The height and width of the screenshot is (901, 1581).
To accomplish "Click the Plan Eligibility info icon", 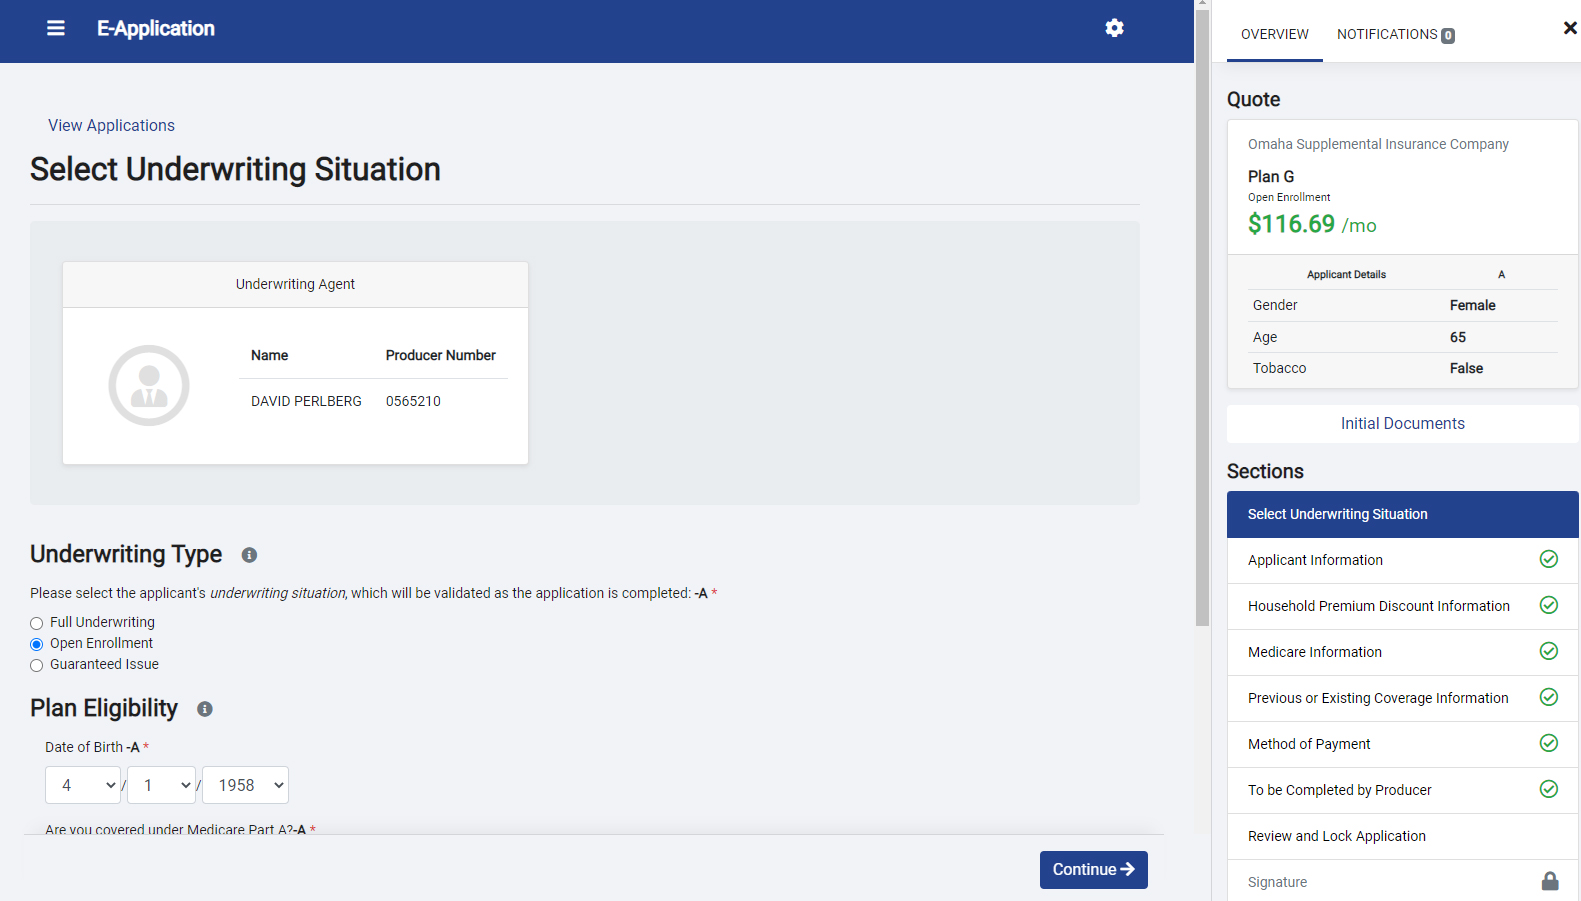I will pyautogui.click(x=205, y=709).
